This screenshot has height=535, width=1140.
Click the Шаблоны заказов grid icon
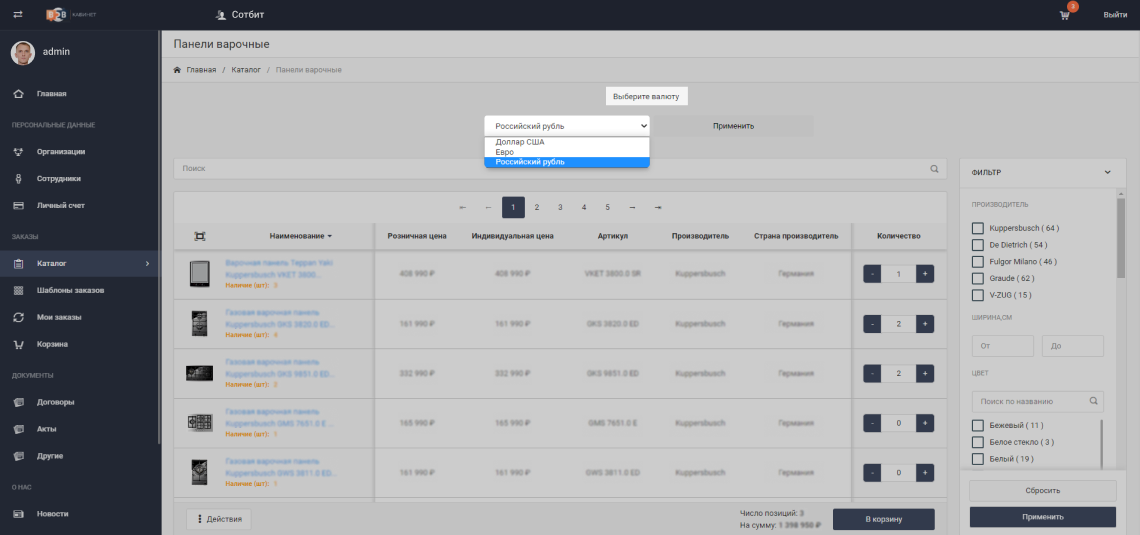click(20, 291)
